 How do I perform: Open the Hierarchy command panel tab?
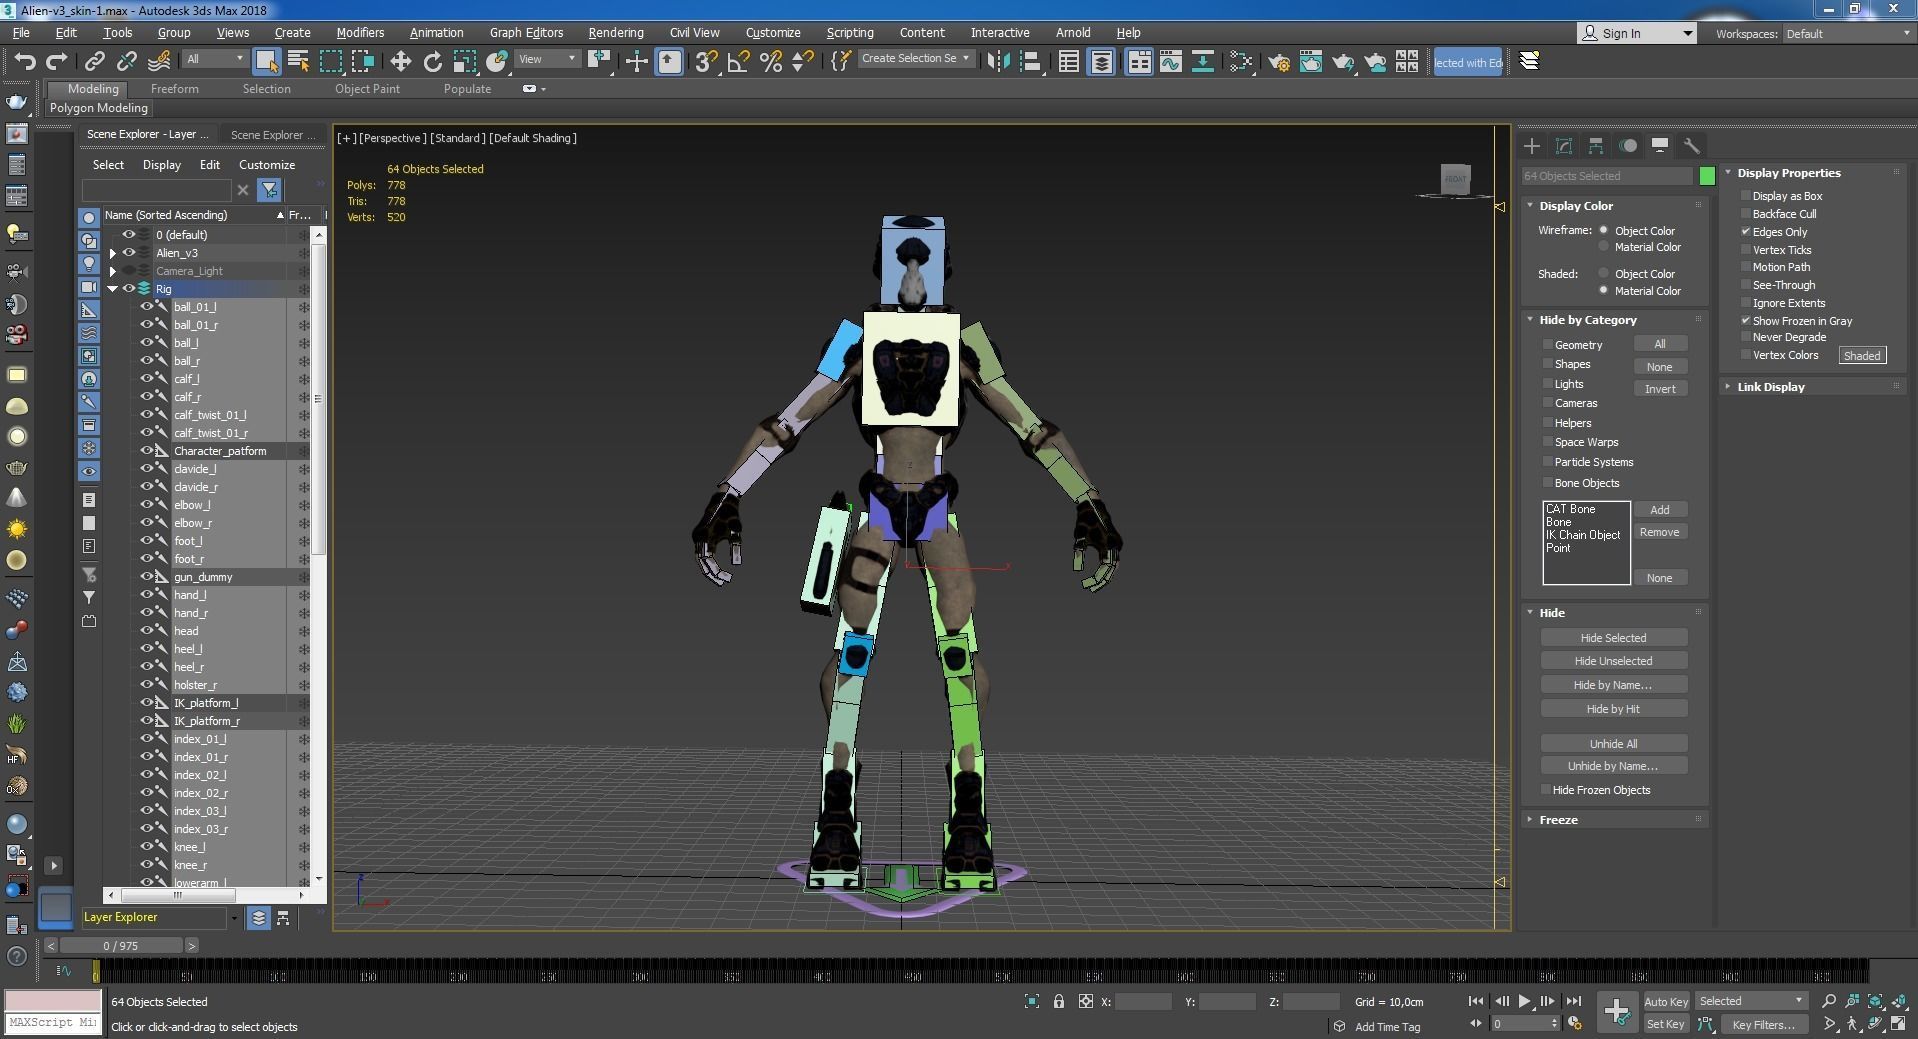click(1596, 146)
